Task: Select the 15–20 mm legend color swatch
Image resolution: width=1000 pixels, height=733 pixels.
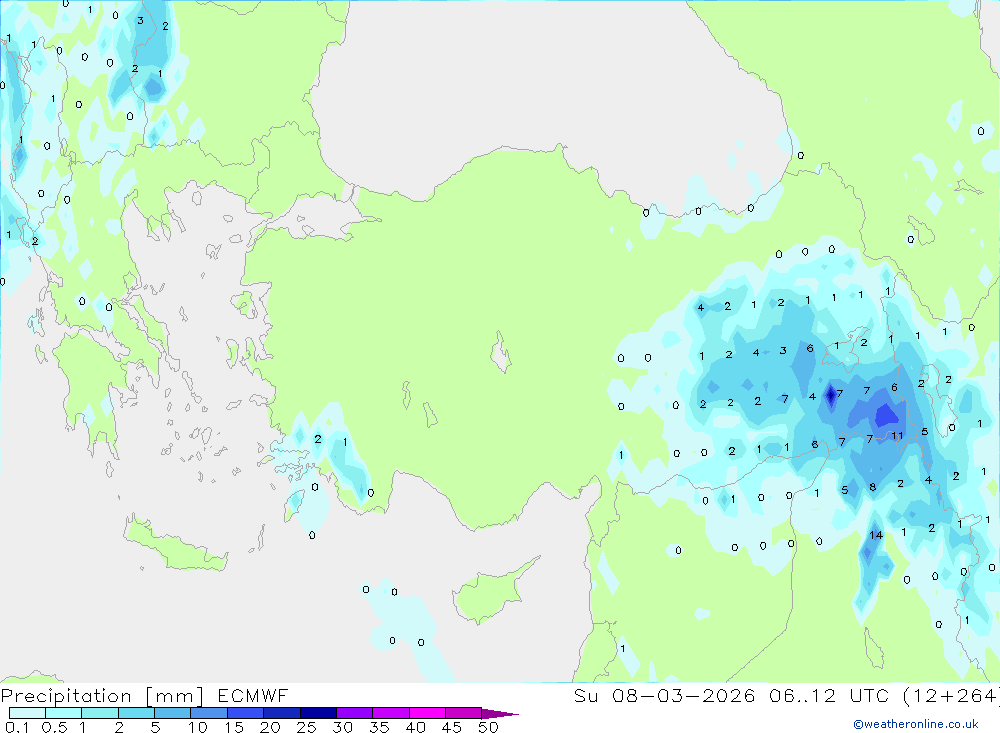Action: click(246, 713)
